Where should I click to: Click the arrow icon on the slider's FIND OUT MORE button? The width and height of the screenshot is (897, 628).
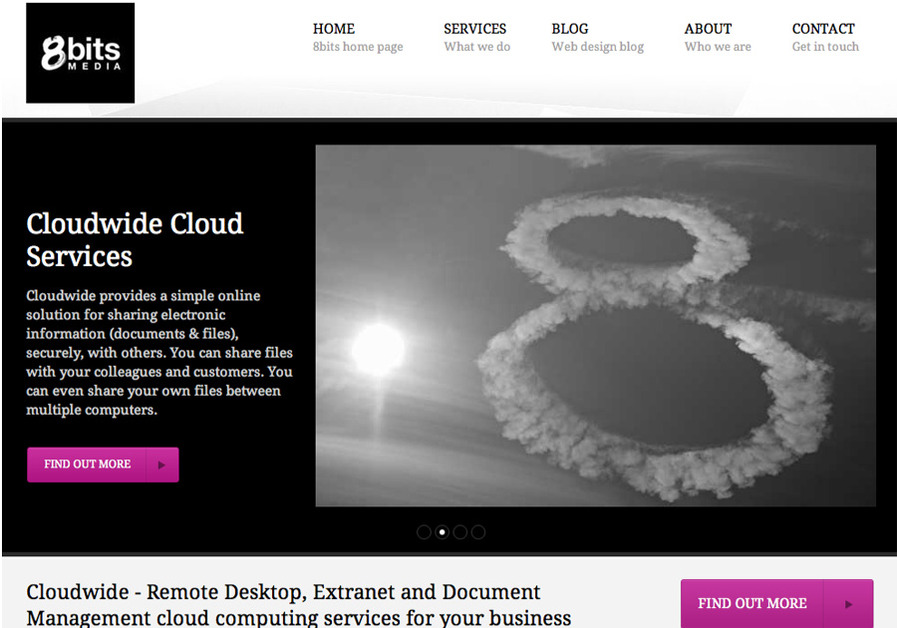coord(161,465)
